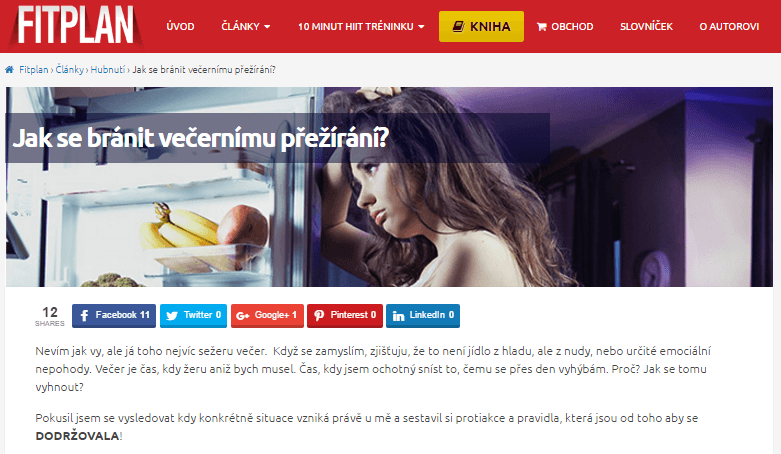
Task: Click the Pinterest icon
Action: (x=319, y=315)
